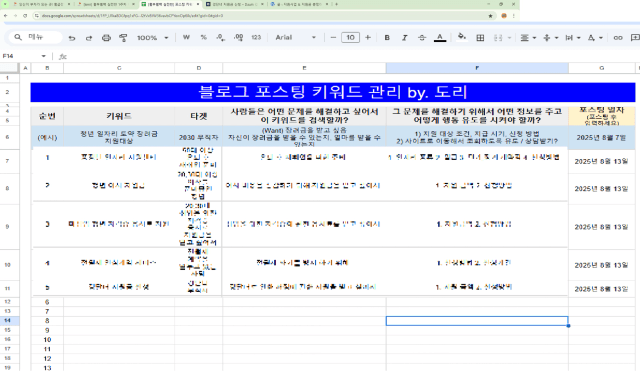The image size is (640, 371).
Task: Open the tab search chevron at far left
Action: tap(5, 4)
